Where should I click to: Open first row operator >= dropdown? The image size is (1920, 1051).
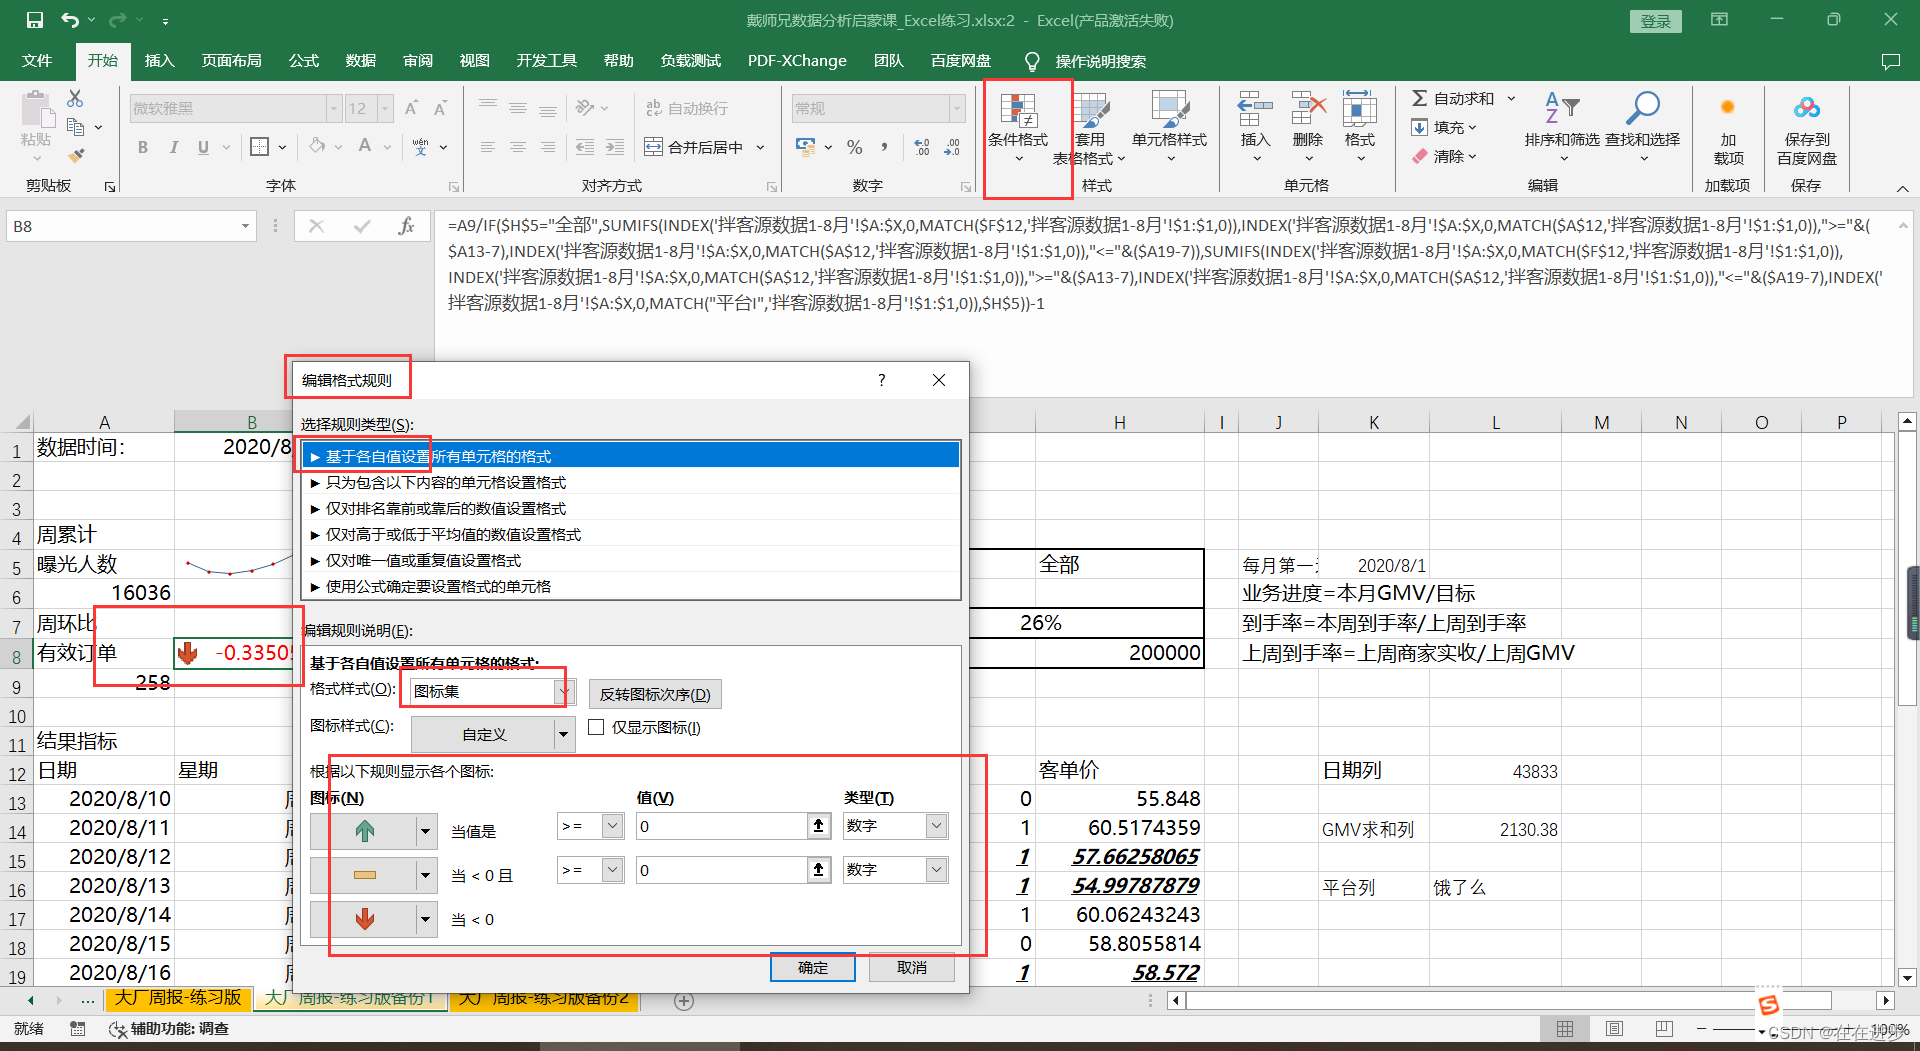612,826
